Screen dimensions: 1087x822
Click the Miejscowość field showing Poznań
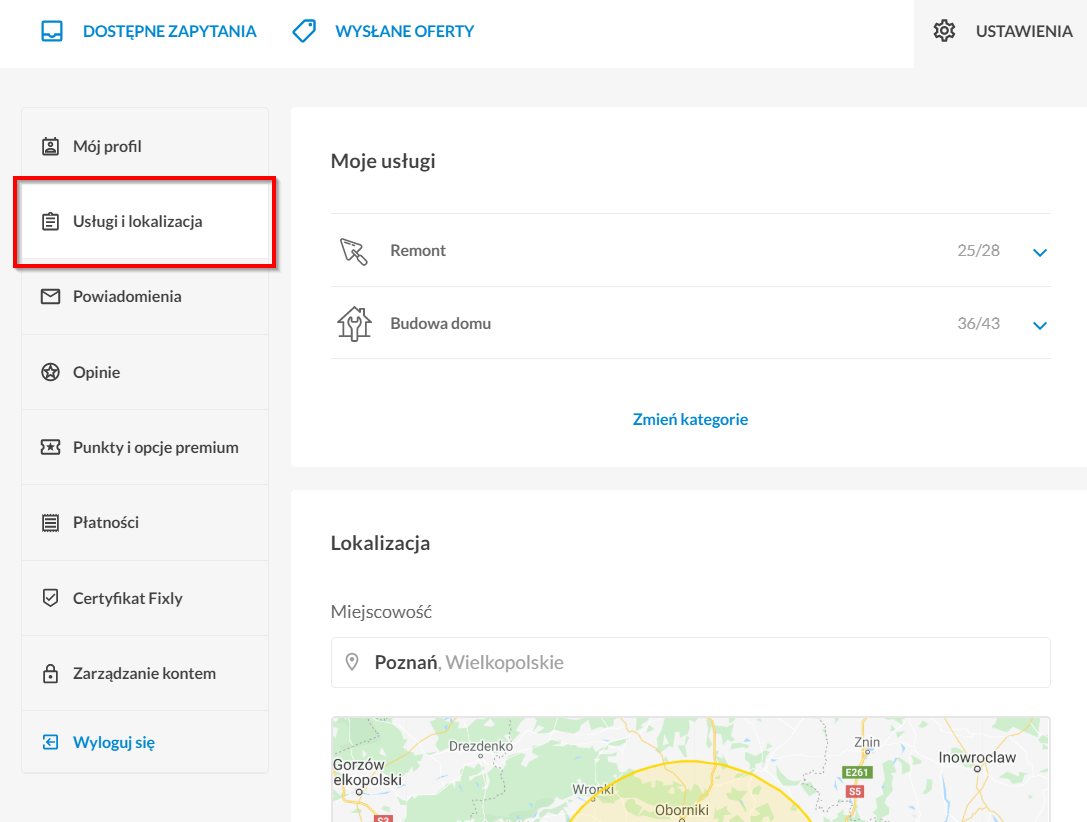[x=690, y=663]
